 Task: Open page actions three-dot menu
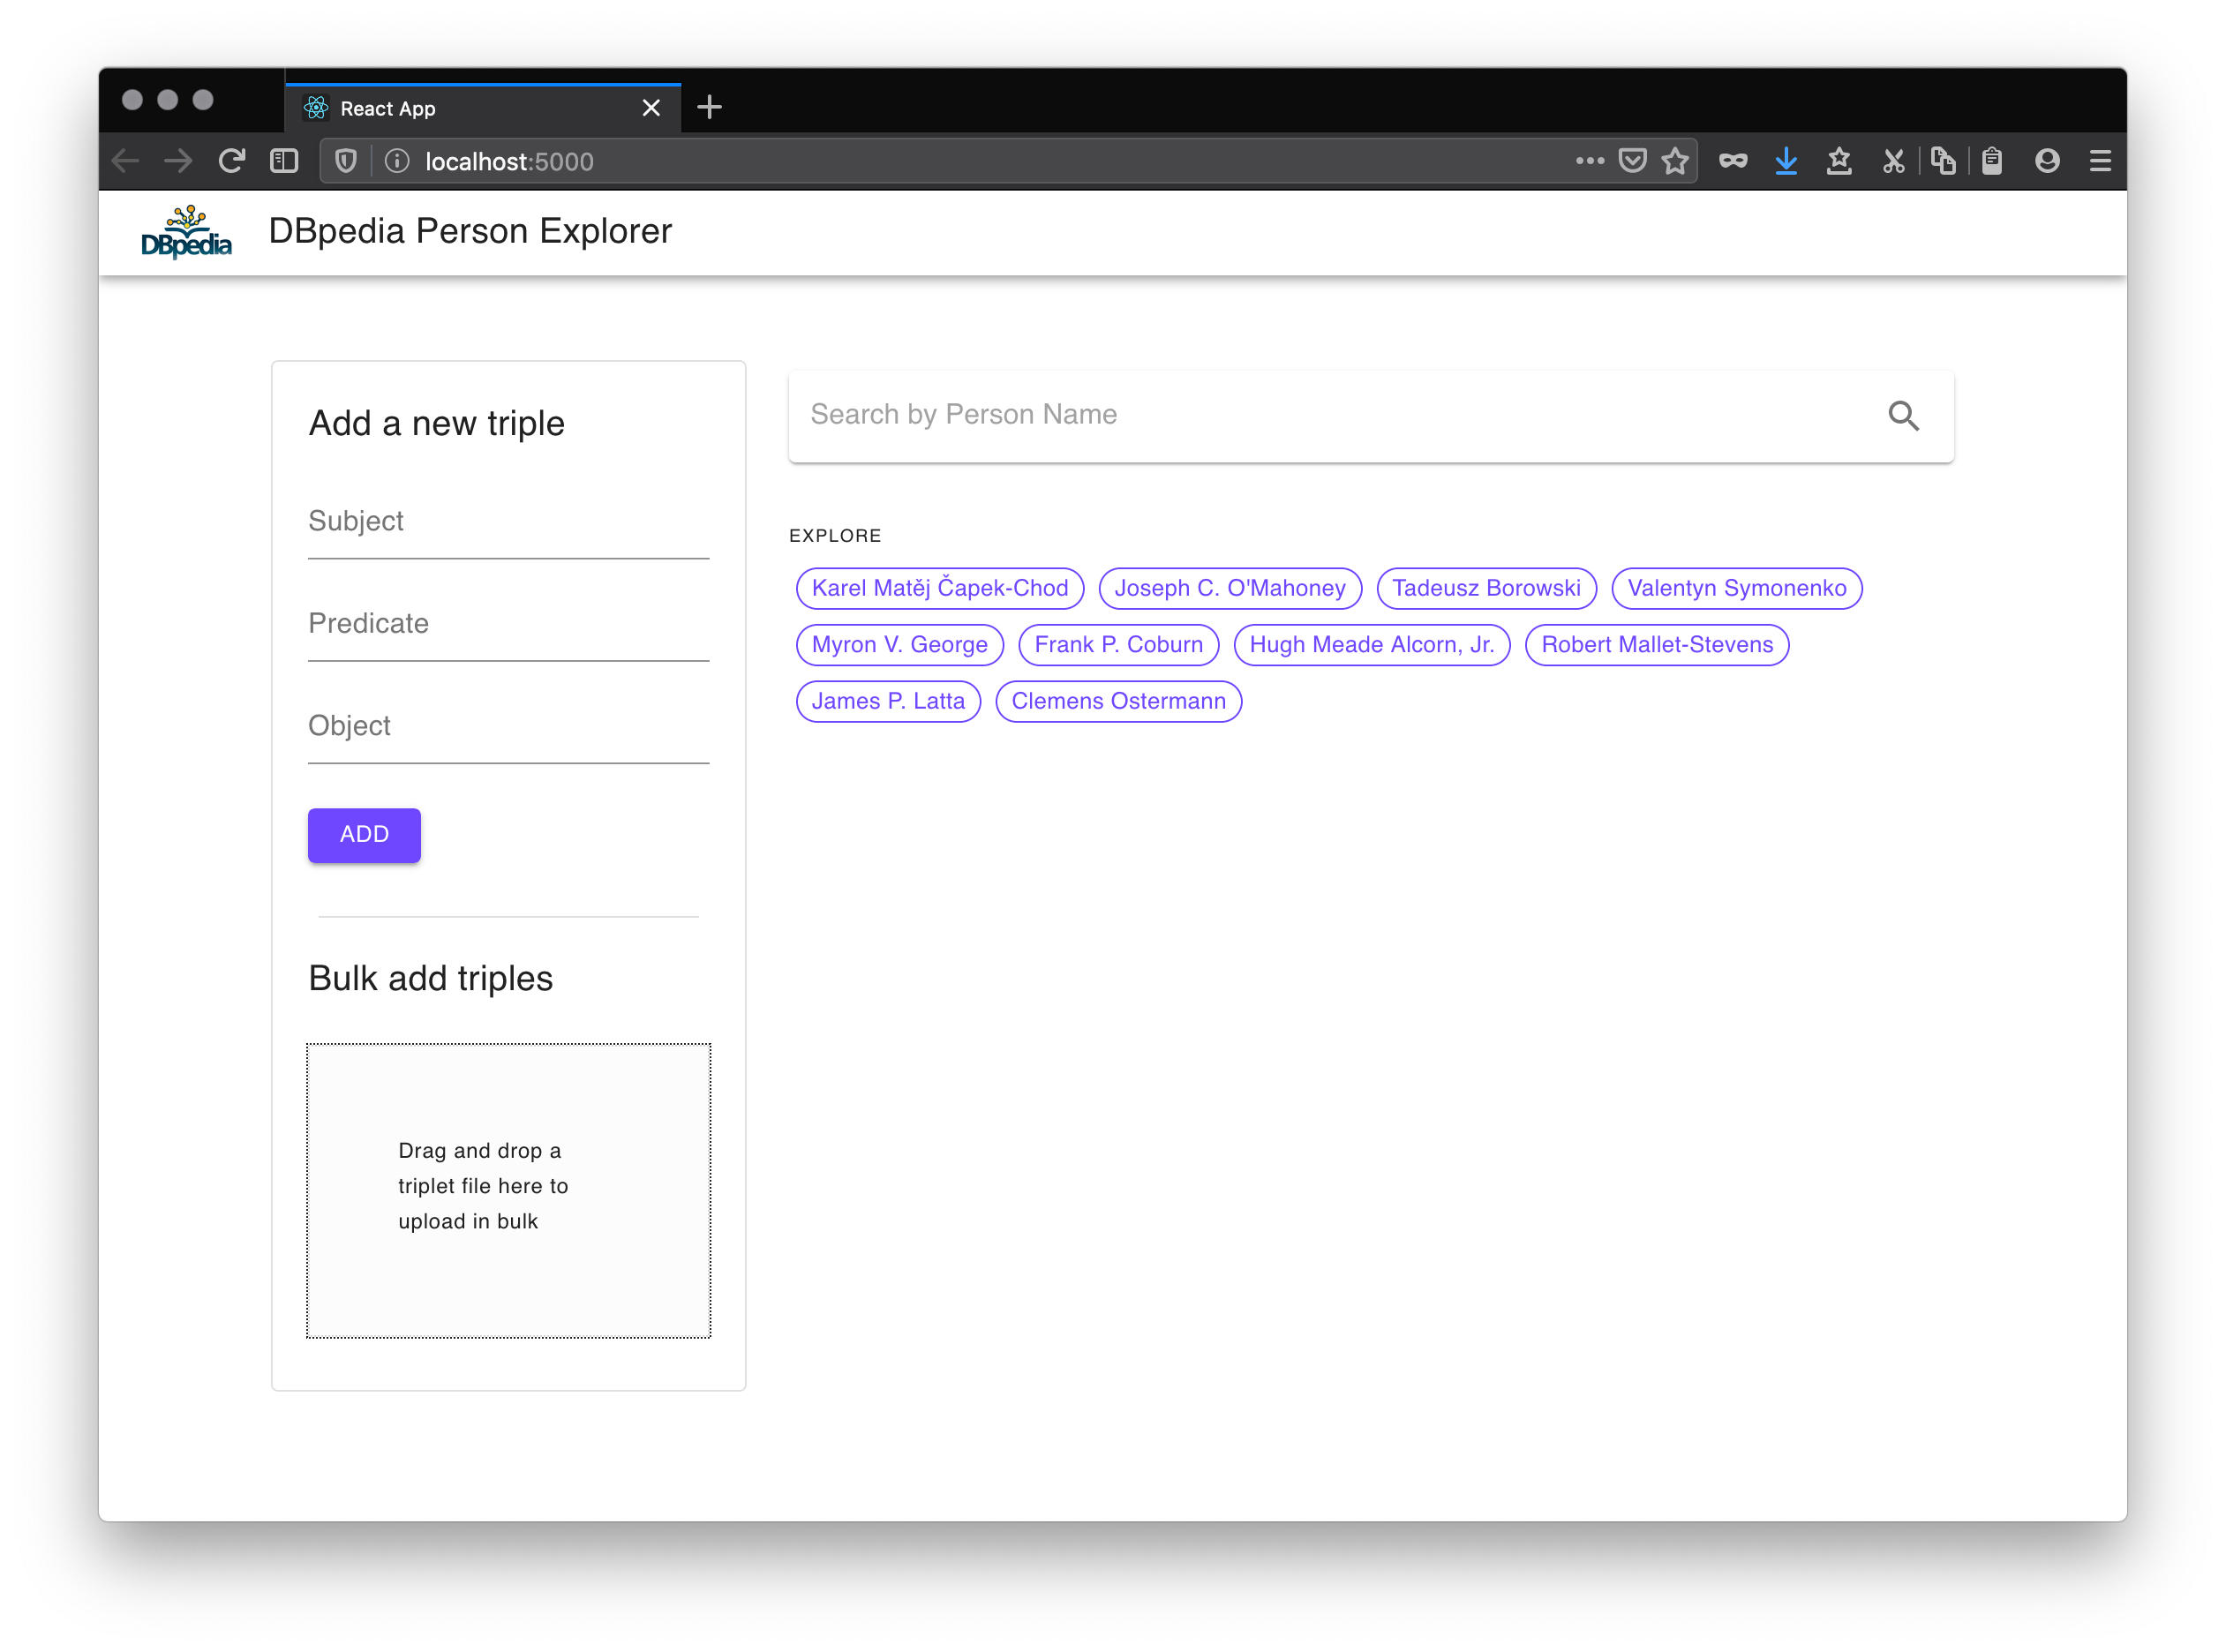[x=1589, y=161]
